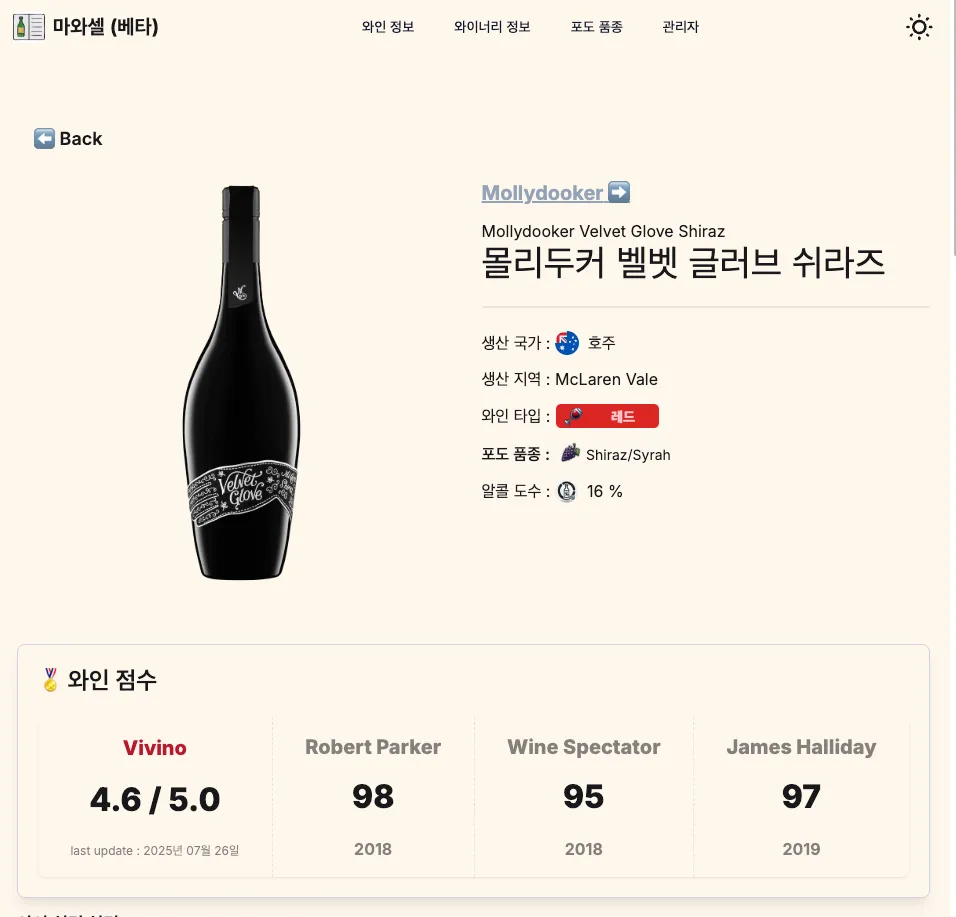Viewport: 956px width, 917px height.
Task: Go to the 포도 품종 menu
Action: [x=597, y=27]
